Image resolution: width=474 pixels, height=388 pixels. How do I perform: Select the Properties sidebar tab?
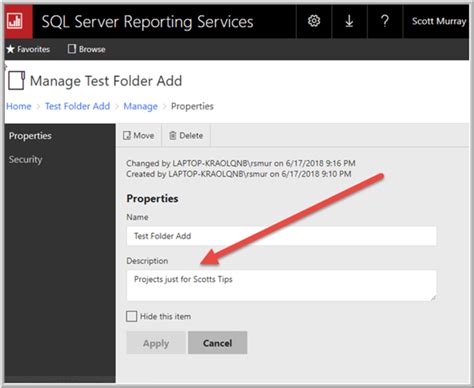(60, 136)
